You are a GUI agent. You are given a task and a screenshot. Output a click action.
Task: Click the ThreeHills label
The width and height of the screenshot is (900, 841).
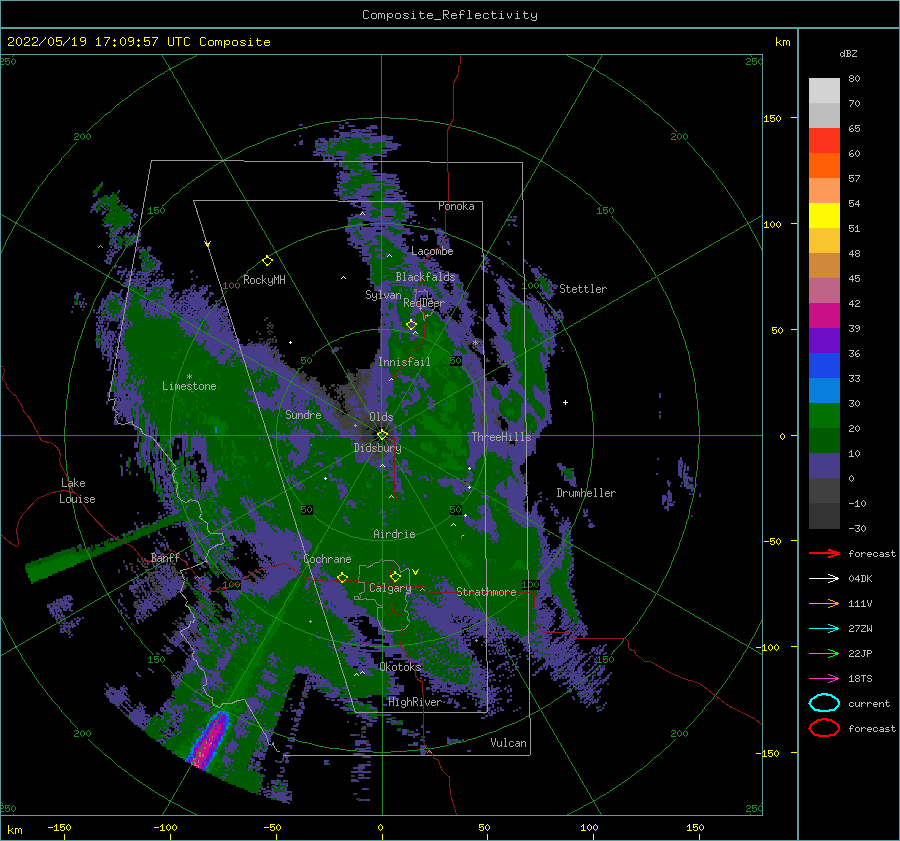click(x=501, y=437)
